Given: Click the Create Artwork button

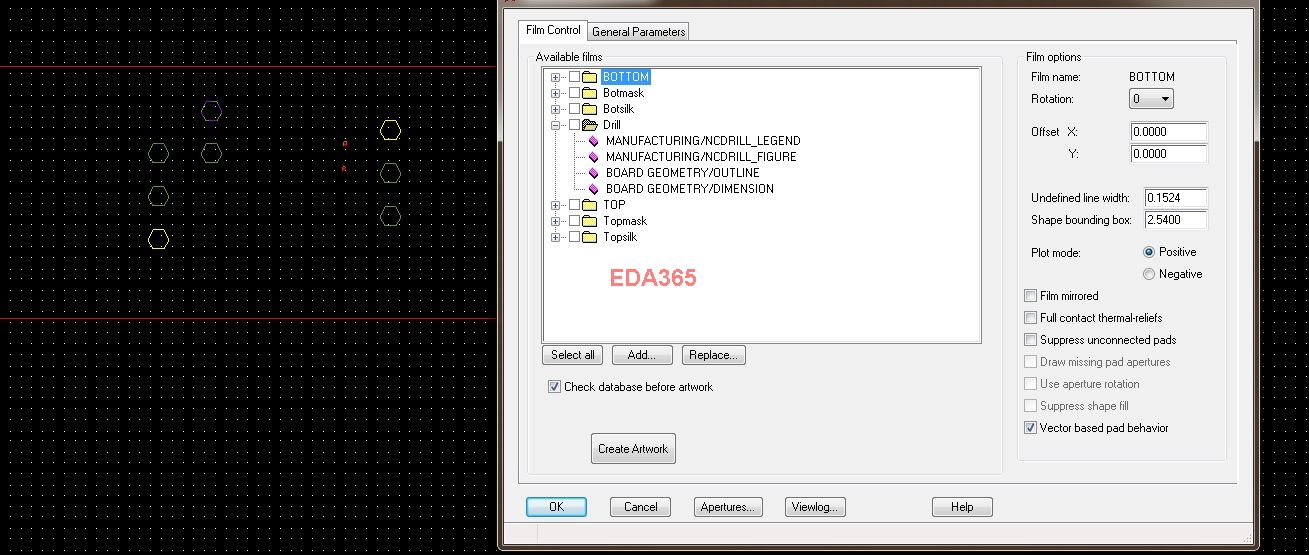Looking at the screenshot, I should click(x=633, y=449).
